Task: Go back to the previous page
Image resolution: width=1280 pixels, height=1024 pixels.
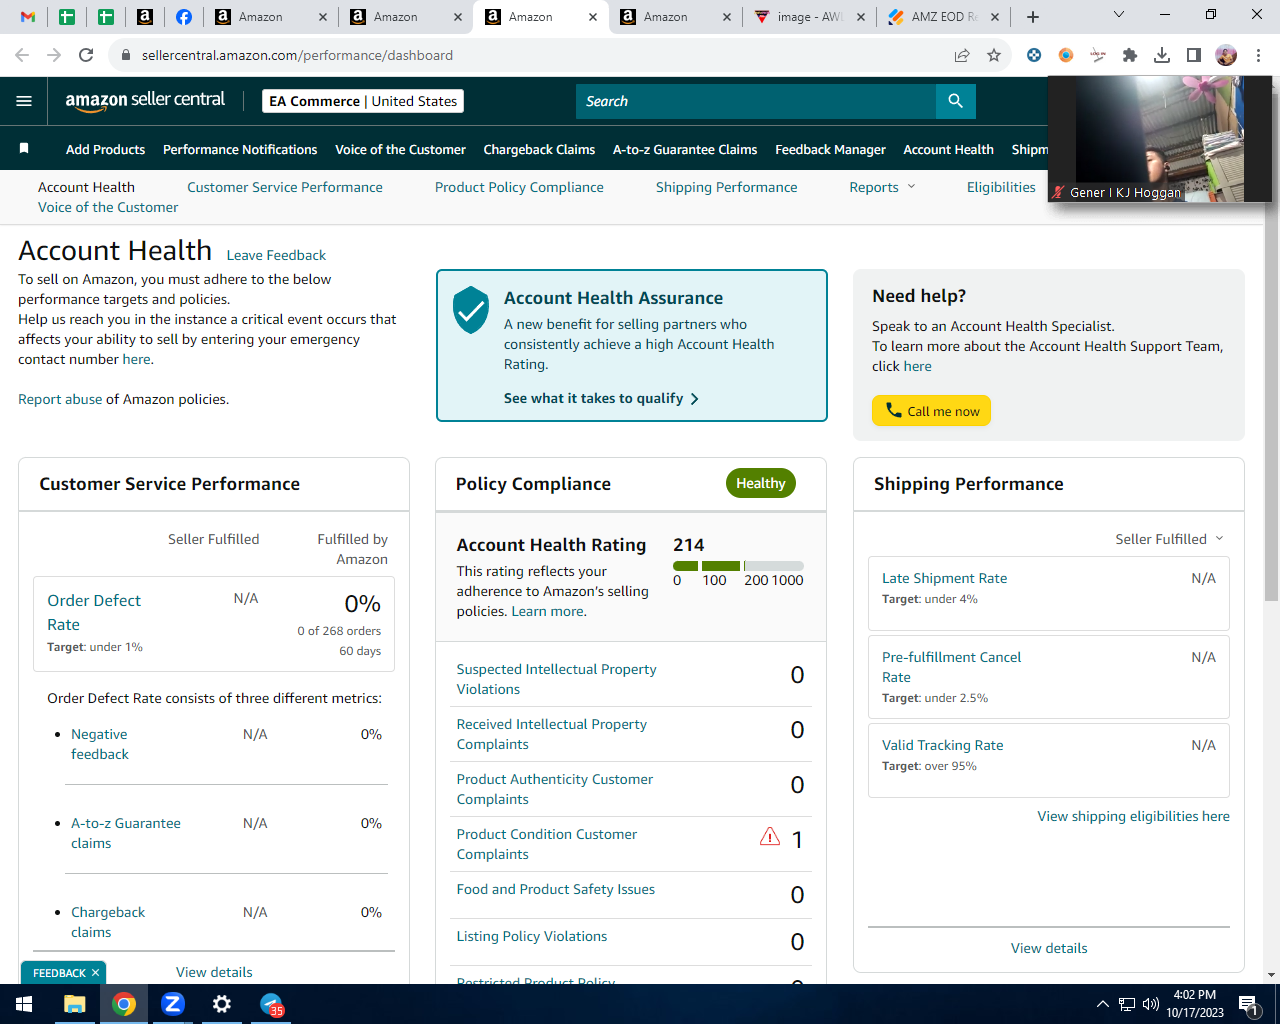Action: pyautogui.click(x=22, y=55)
